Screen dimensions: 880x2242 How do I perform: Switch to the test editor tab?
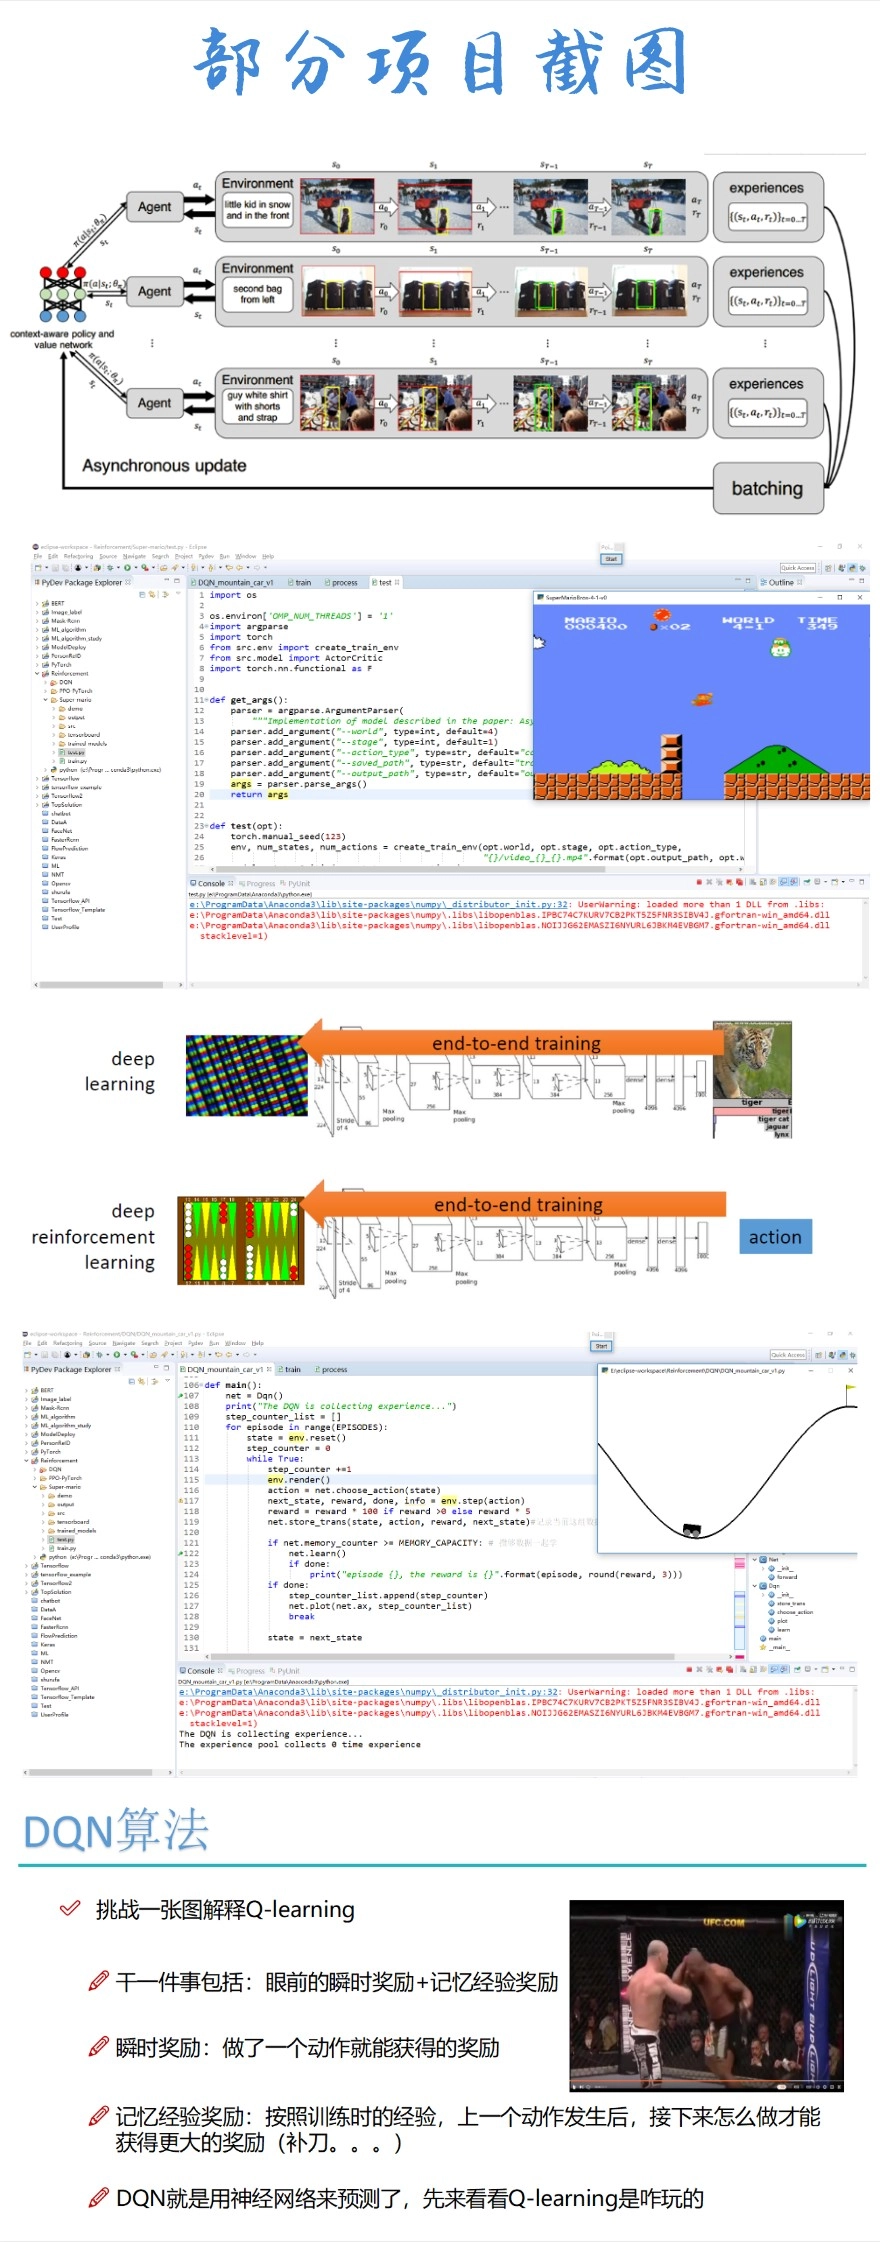coord(385,582)
